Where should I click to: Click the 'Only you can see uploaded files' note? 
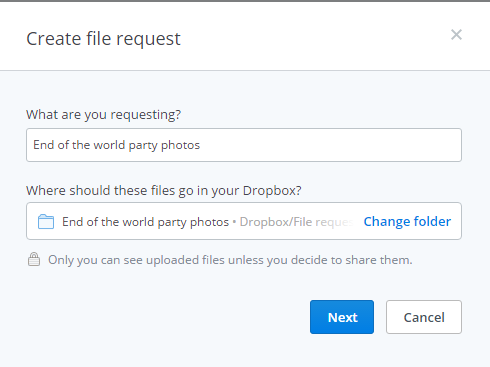click(230, 260)
